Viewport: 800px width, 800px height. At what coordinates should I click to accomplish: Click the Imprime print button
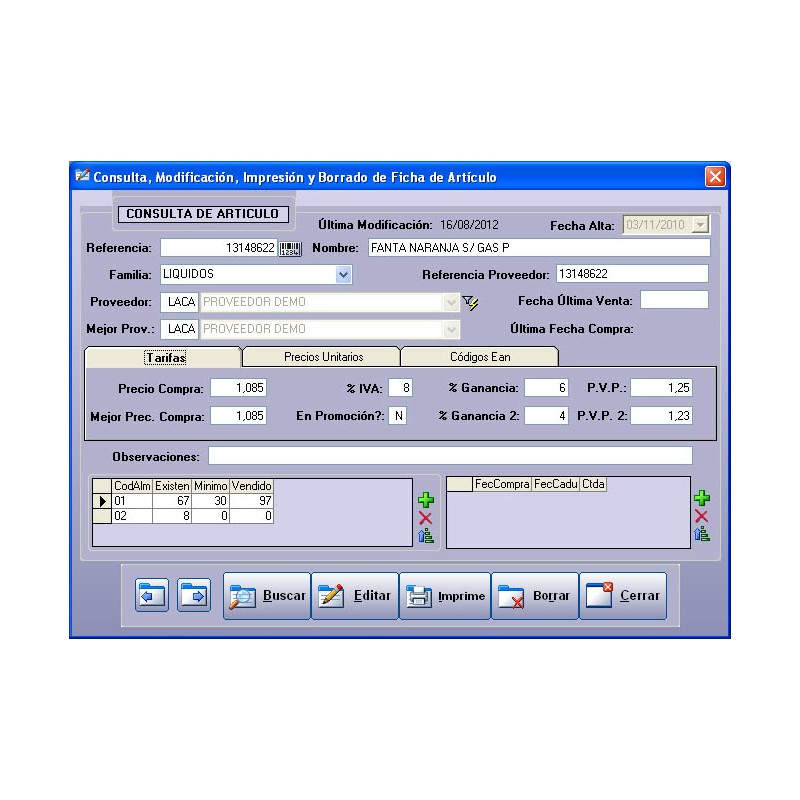pos(445,596)
